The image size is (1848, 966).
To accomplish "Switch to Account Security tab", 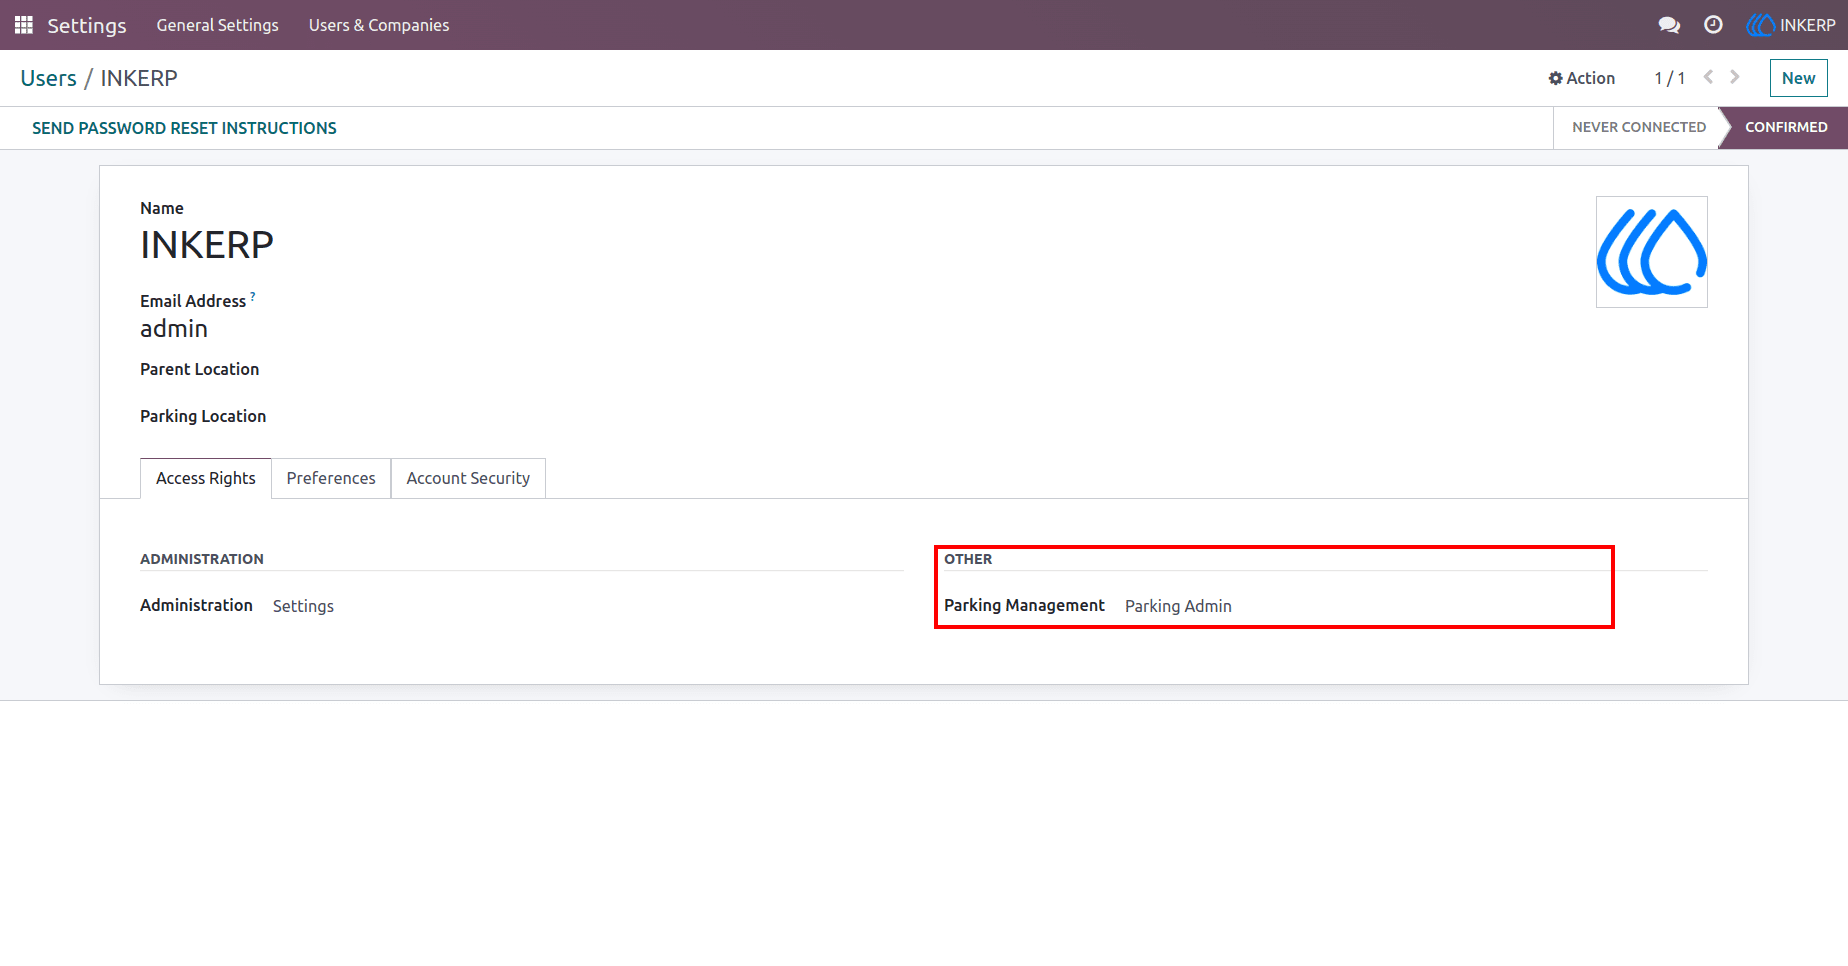I will click(468, 478).
